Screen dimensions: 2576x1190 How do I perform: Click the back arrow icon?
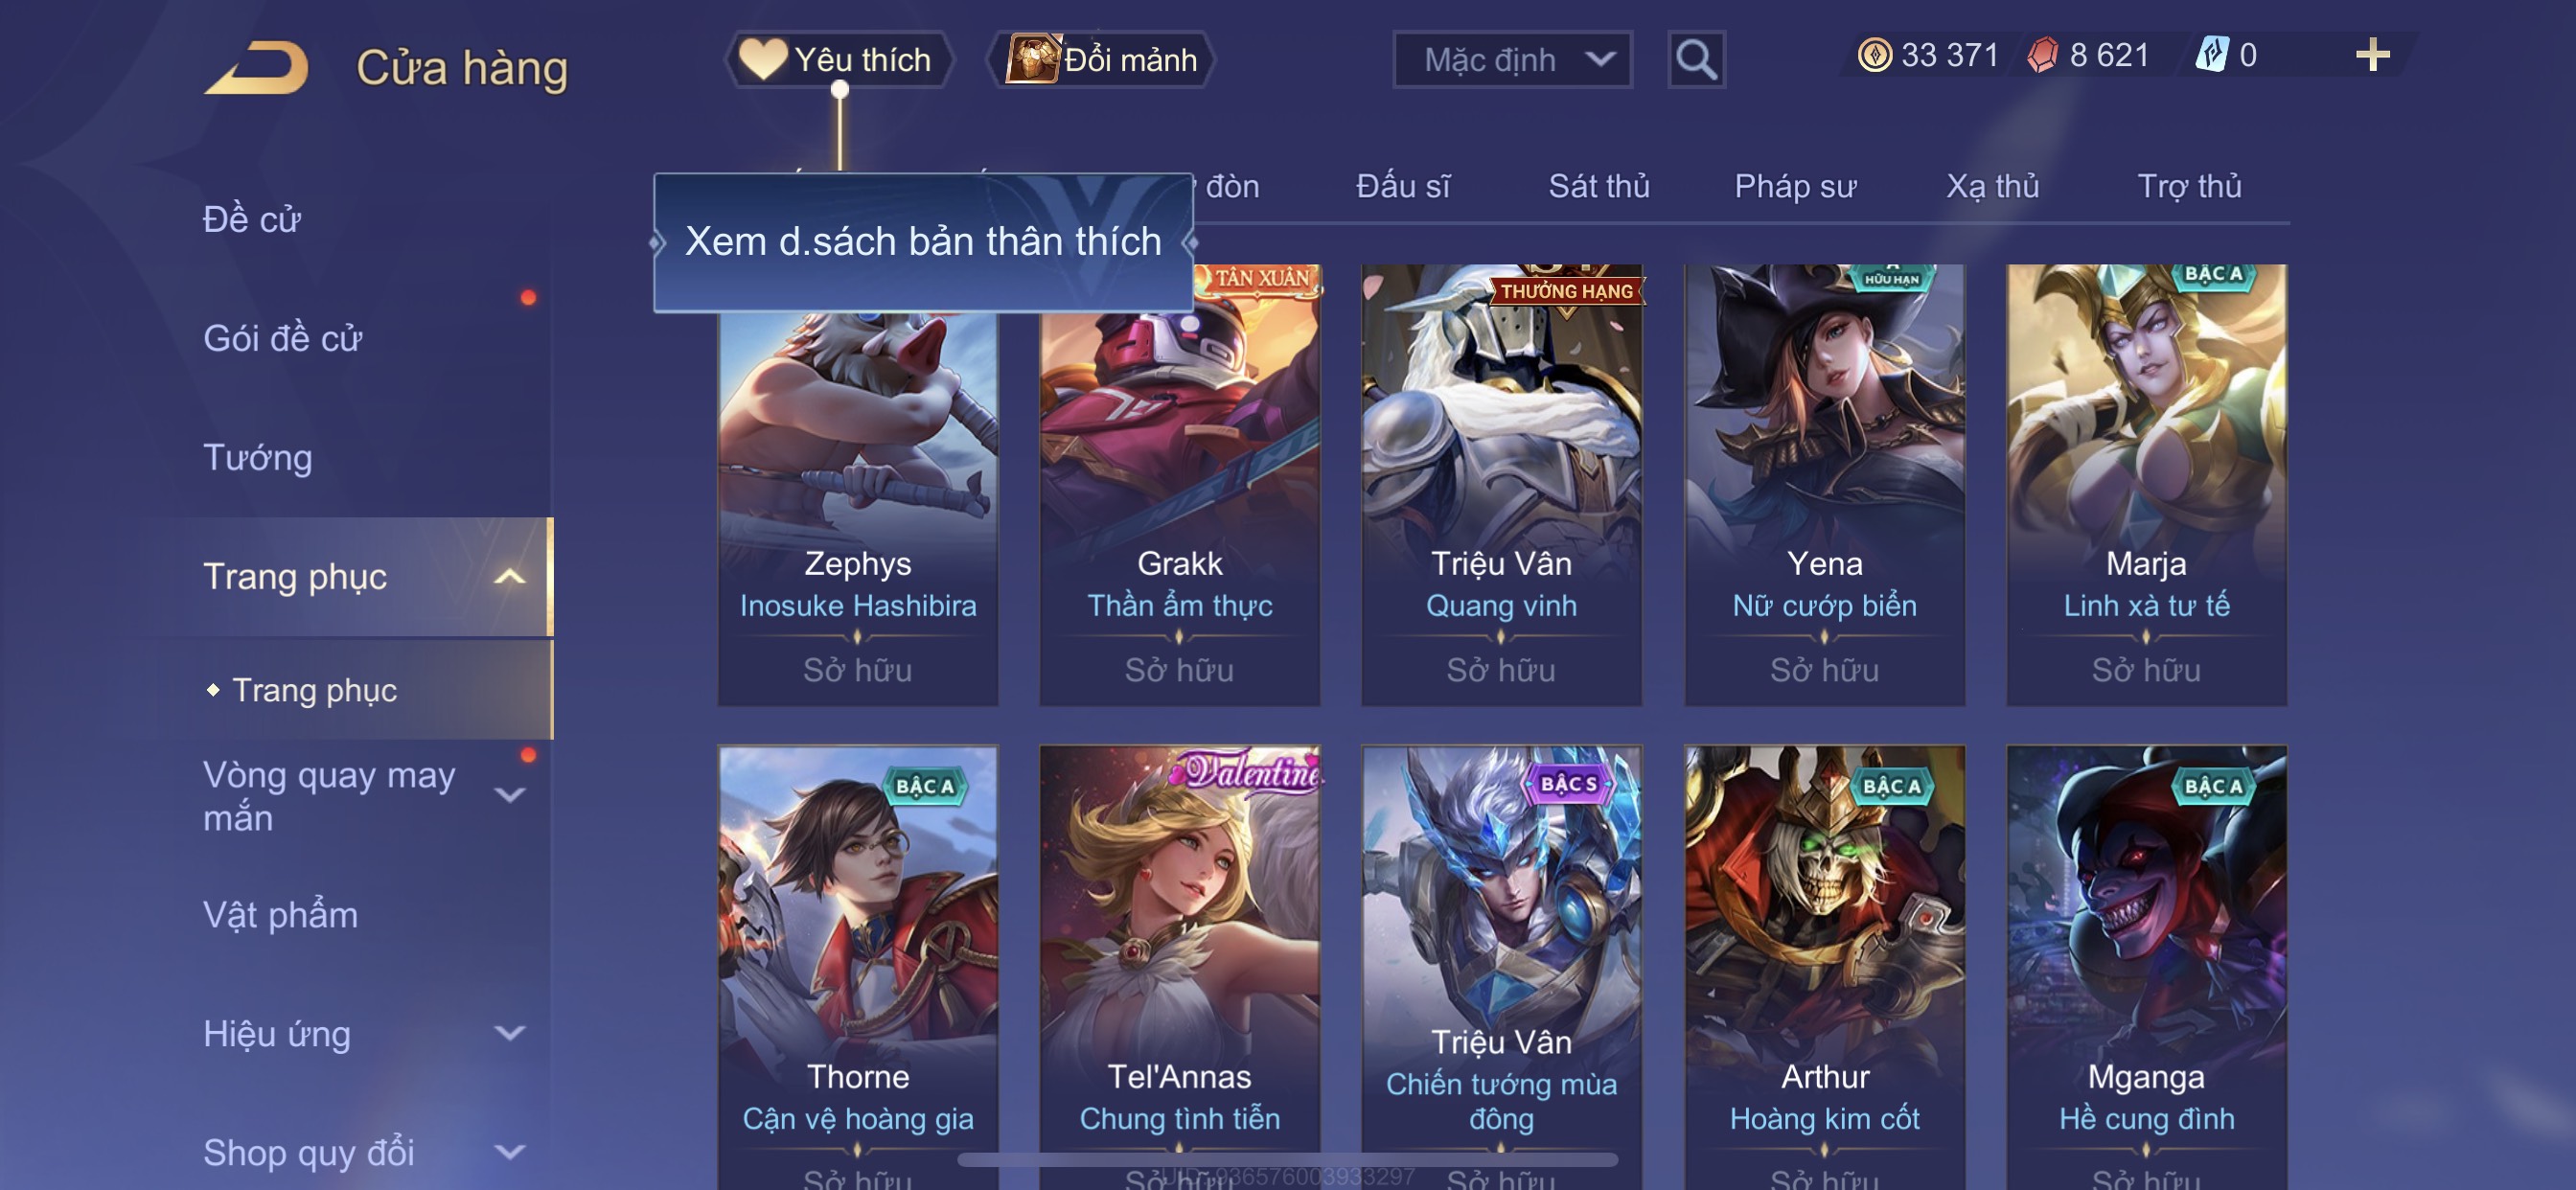(257, 68)
